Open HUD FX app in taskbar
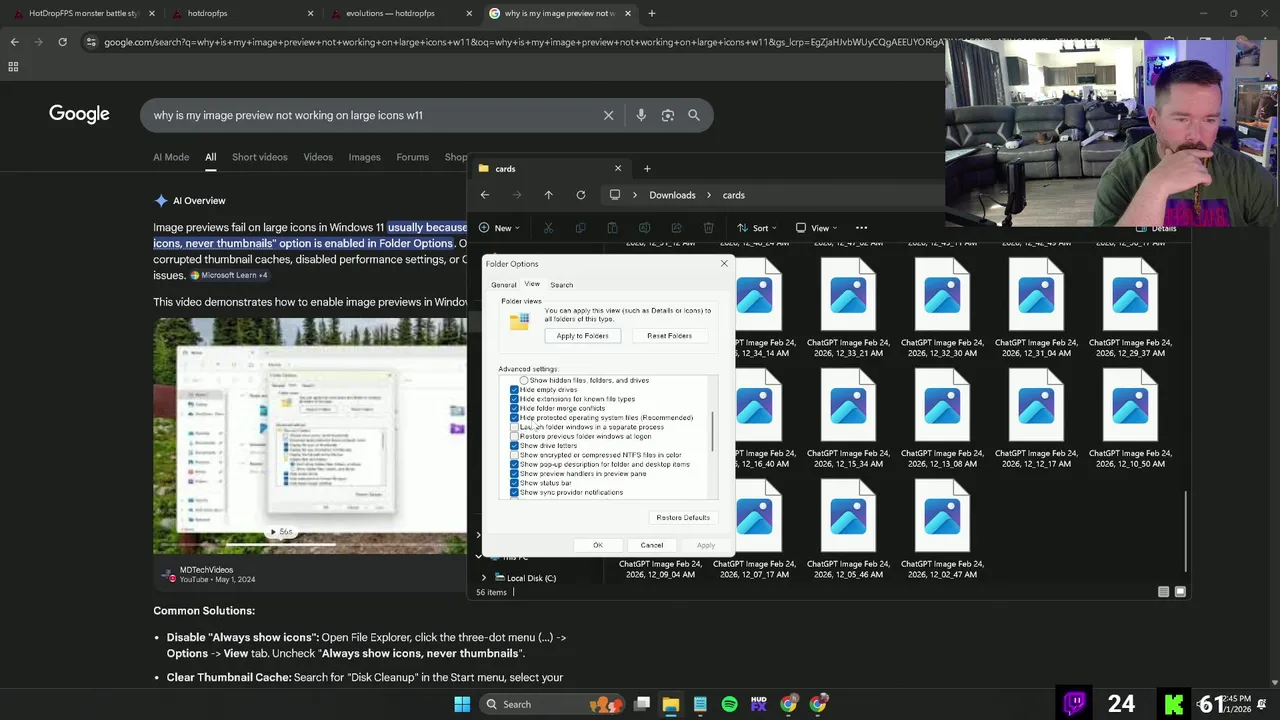1280x720 pixels. 758,704
